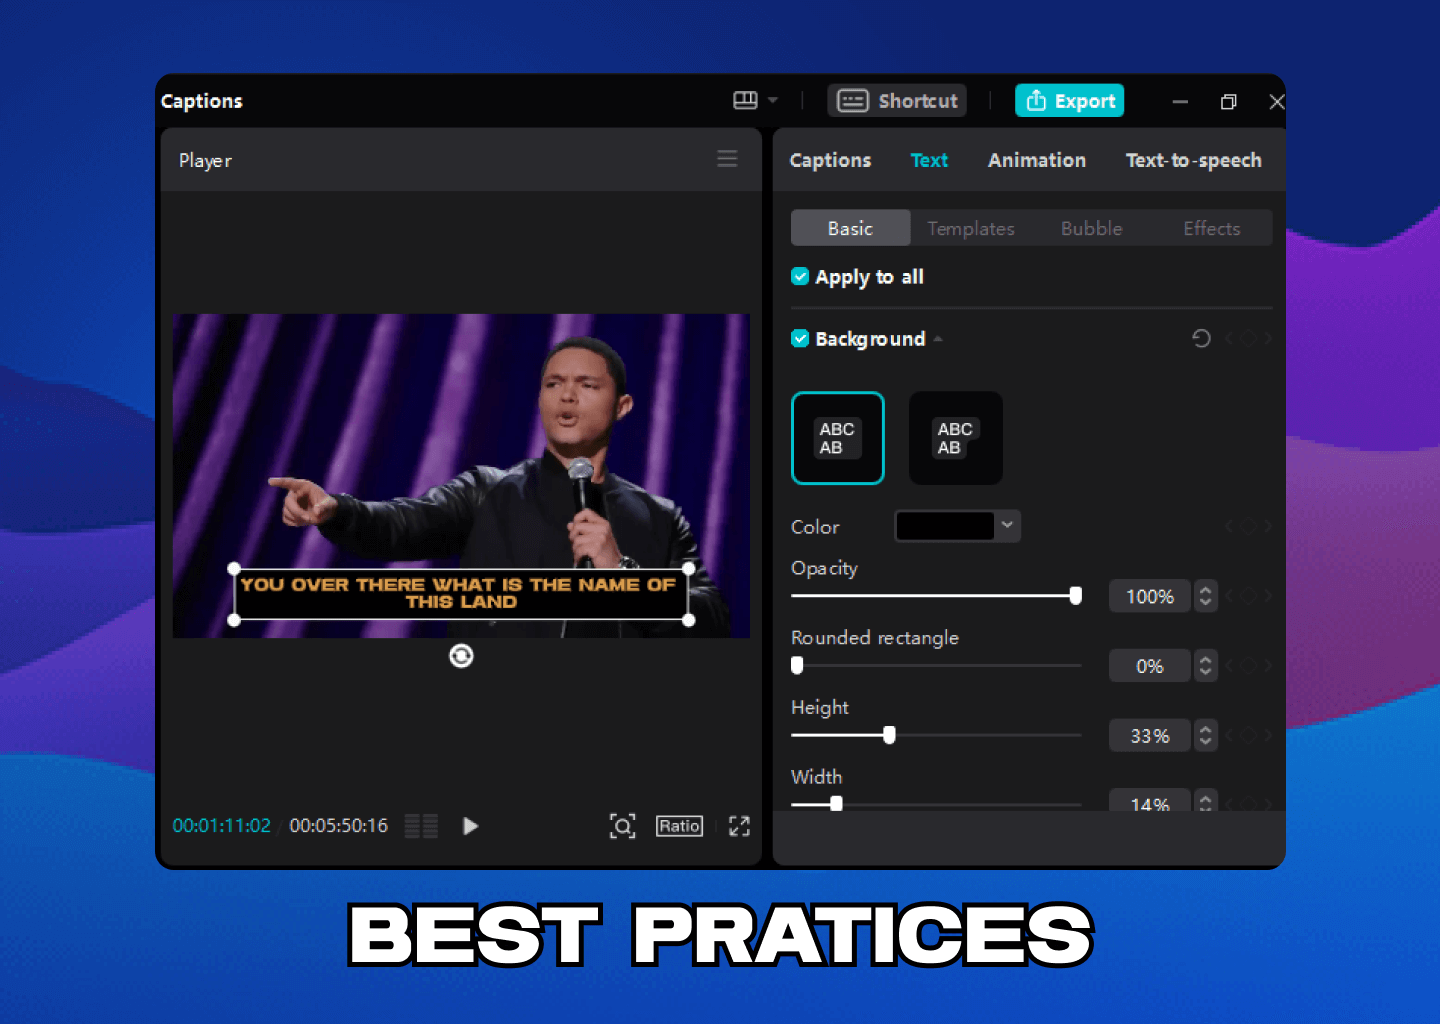Open the Player hamburger menu

727,159
